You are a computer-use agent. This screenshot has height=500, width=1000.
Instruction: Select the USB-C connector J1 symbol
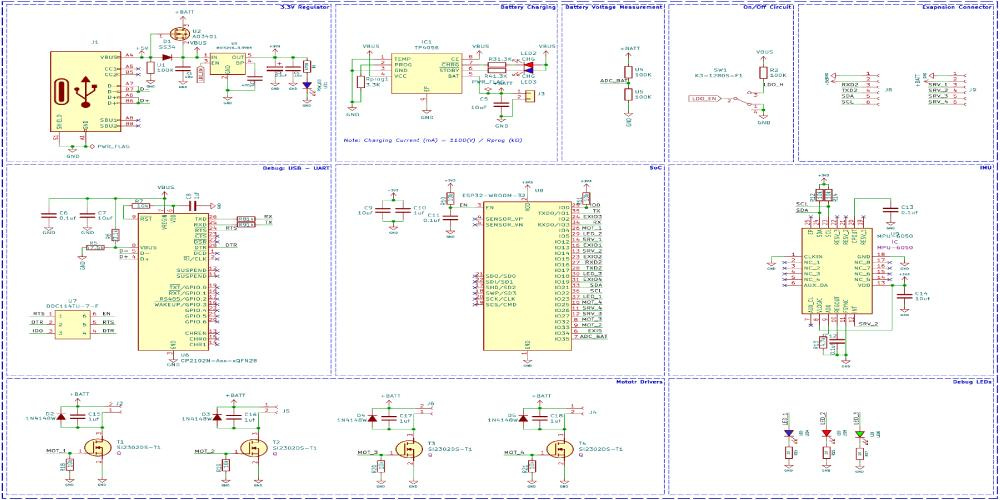85,92
